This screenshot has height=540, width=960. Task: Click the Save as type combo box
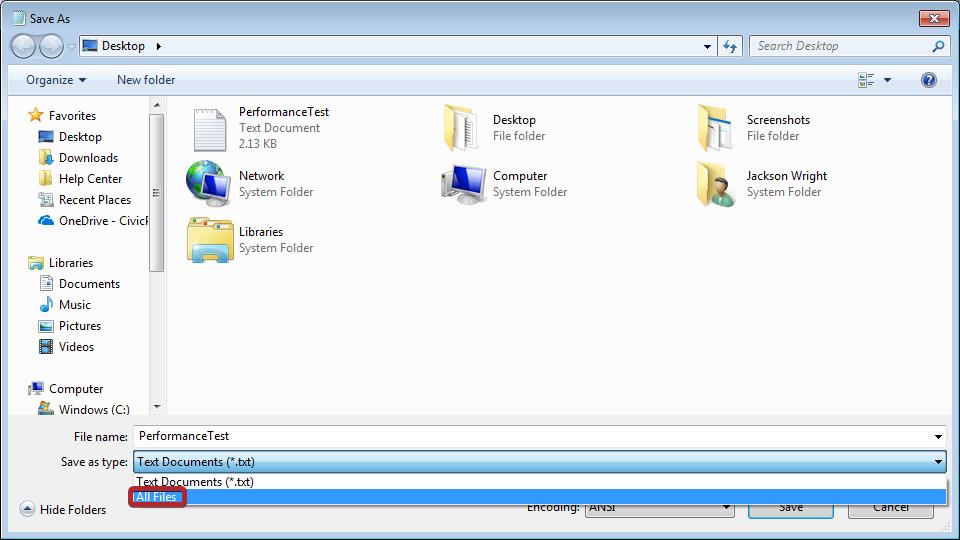pos(539,462)
